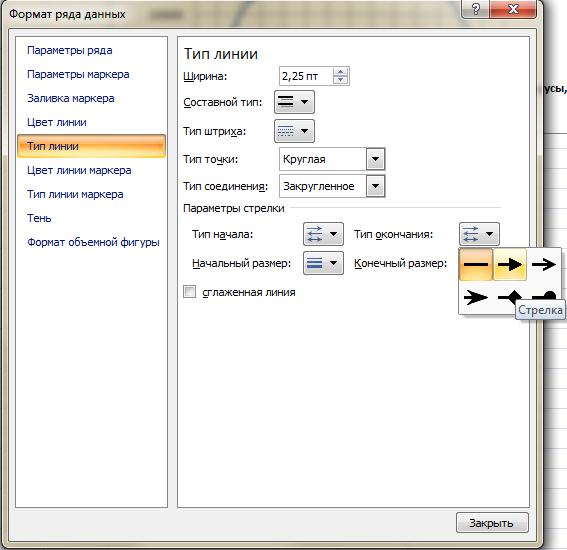Image resolution: width=567 pixels, height=550 pixels.
Task: Open the Составной тип compound type dropdown
Action: pyautogui.click(x=294, y=102)
